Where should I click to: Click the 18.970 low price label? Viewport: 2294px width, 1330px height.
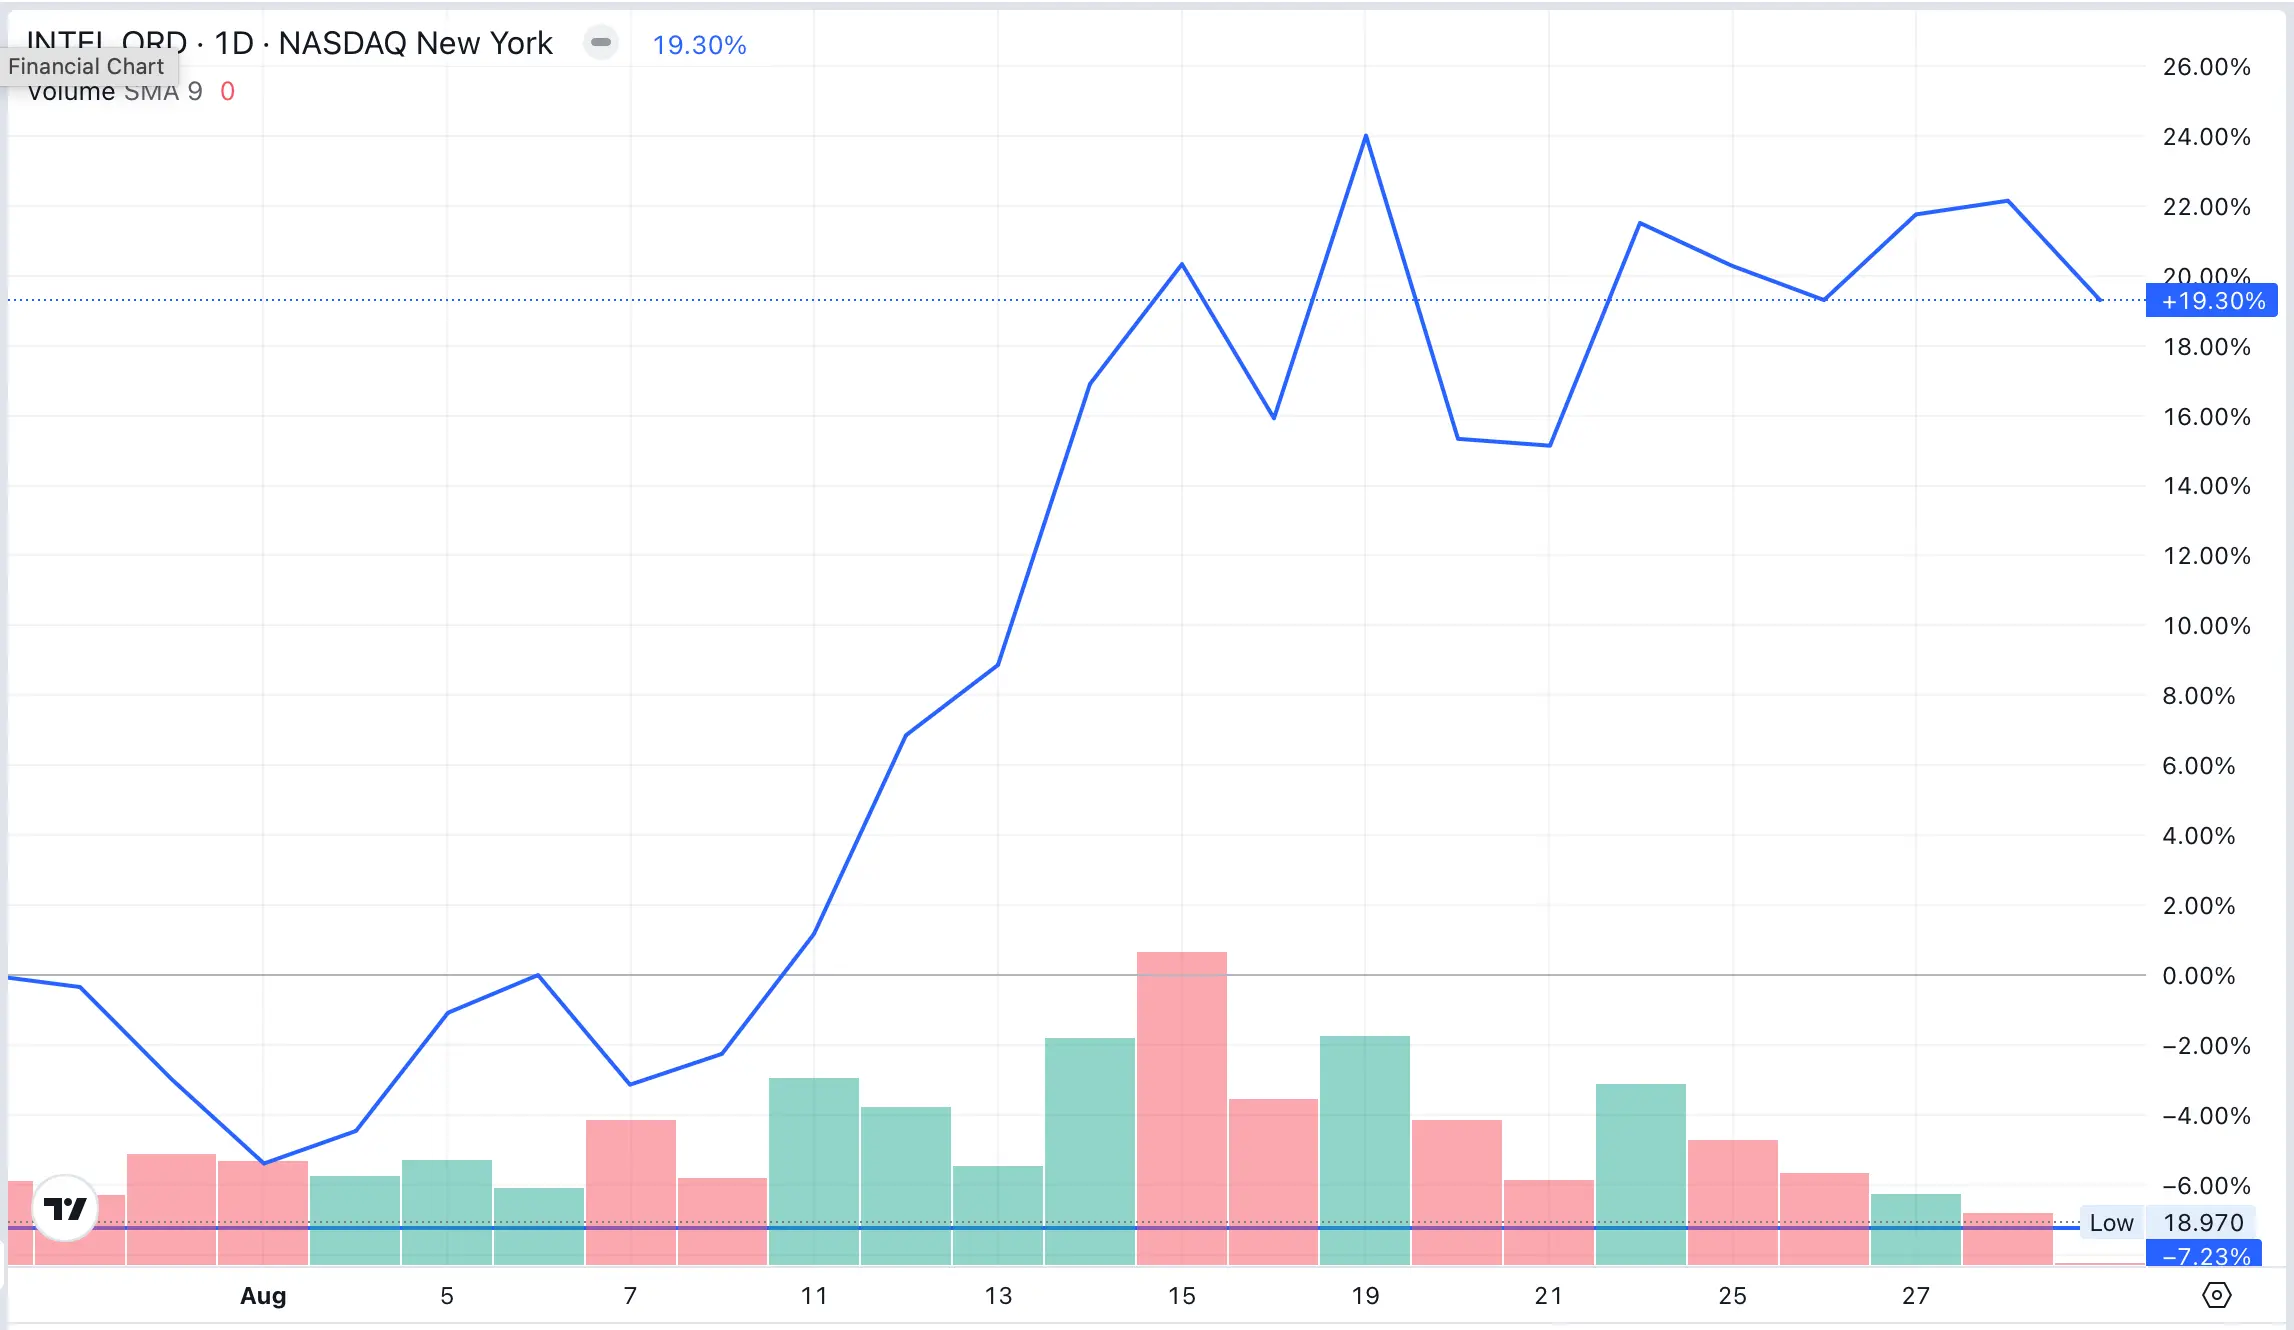click(x=2203, y=1222)
